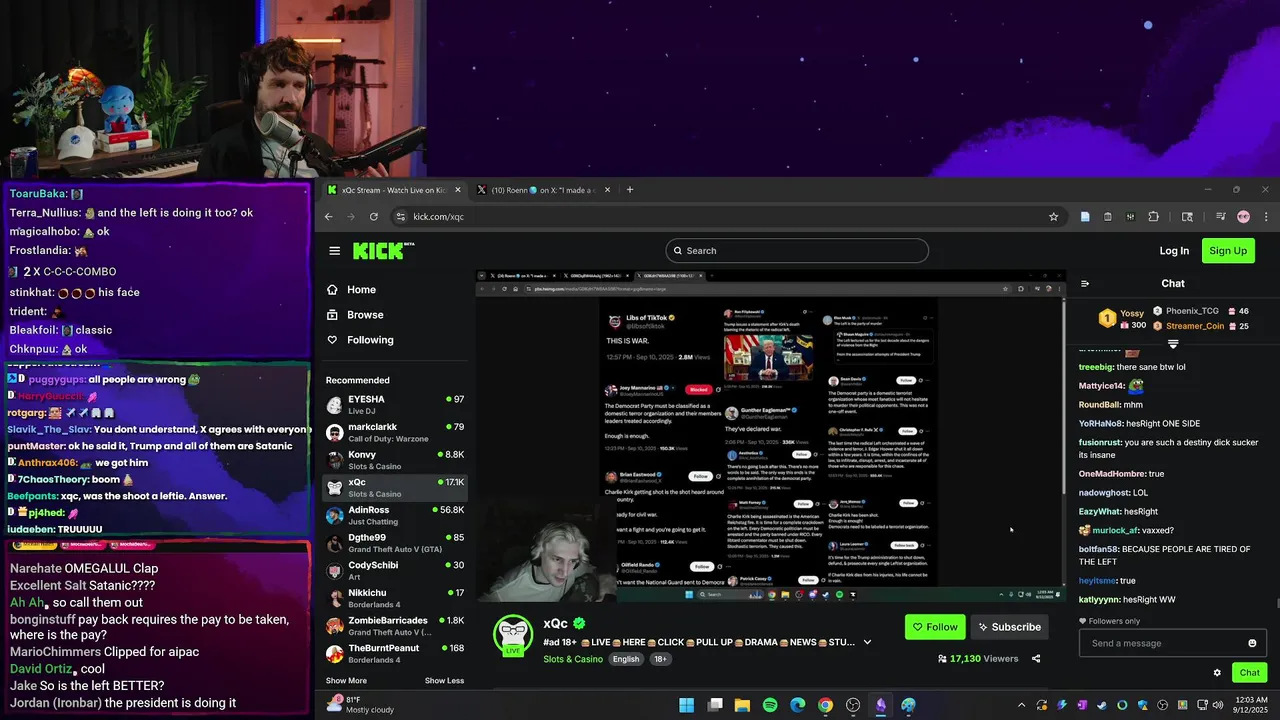1280x720 pixels.
Task: Open Nikkichu channel in recommended
Action: pos(395,598)
